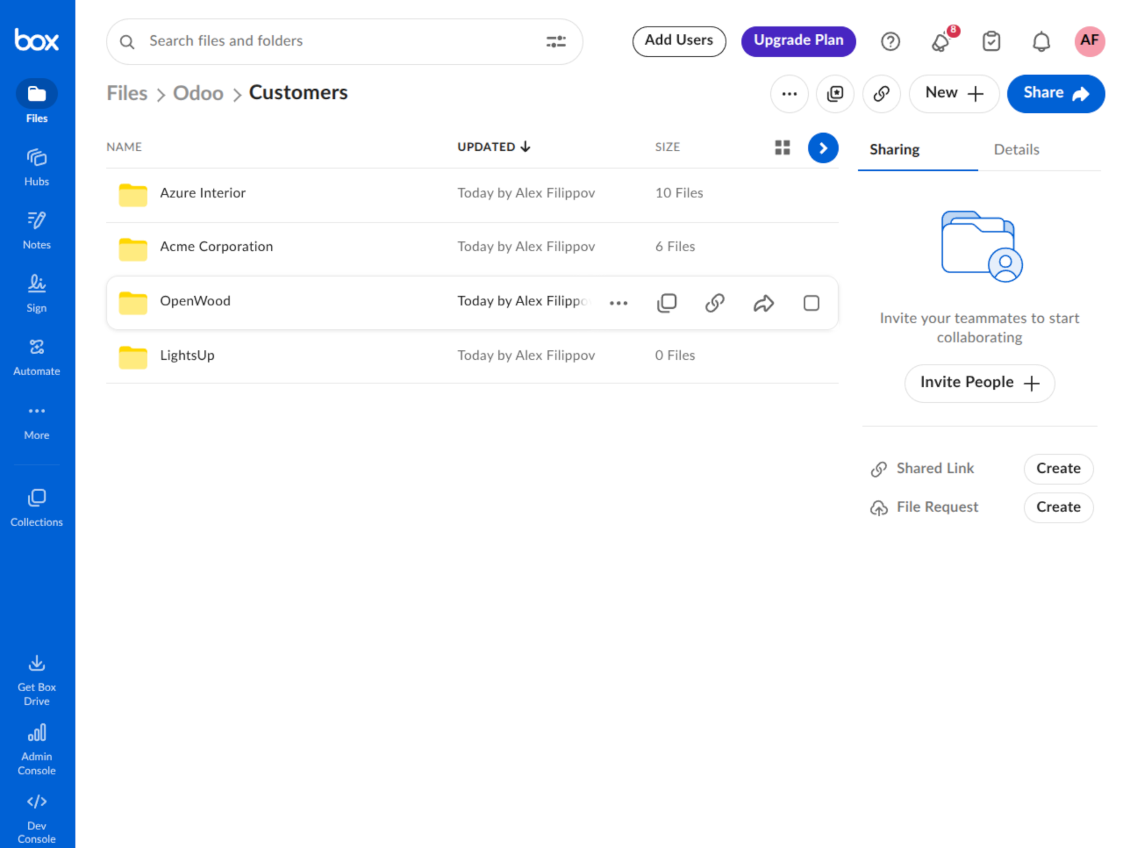Switch to the Sharing tab
Image resolution: width=1130 pixels, height=848 pixels.
click(x=894, y=150)
